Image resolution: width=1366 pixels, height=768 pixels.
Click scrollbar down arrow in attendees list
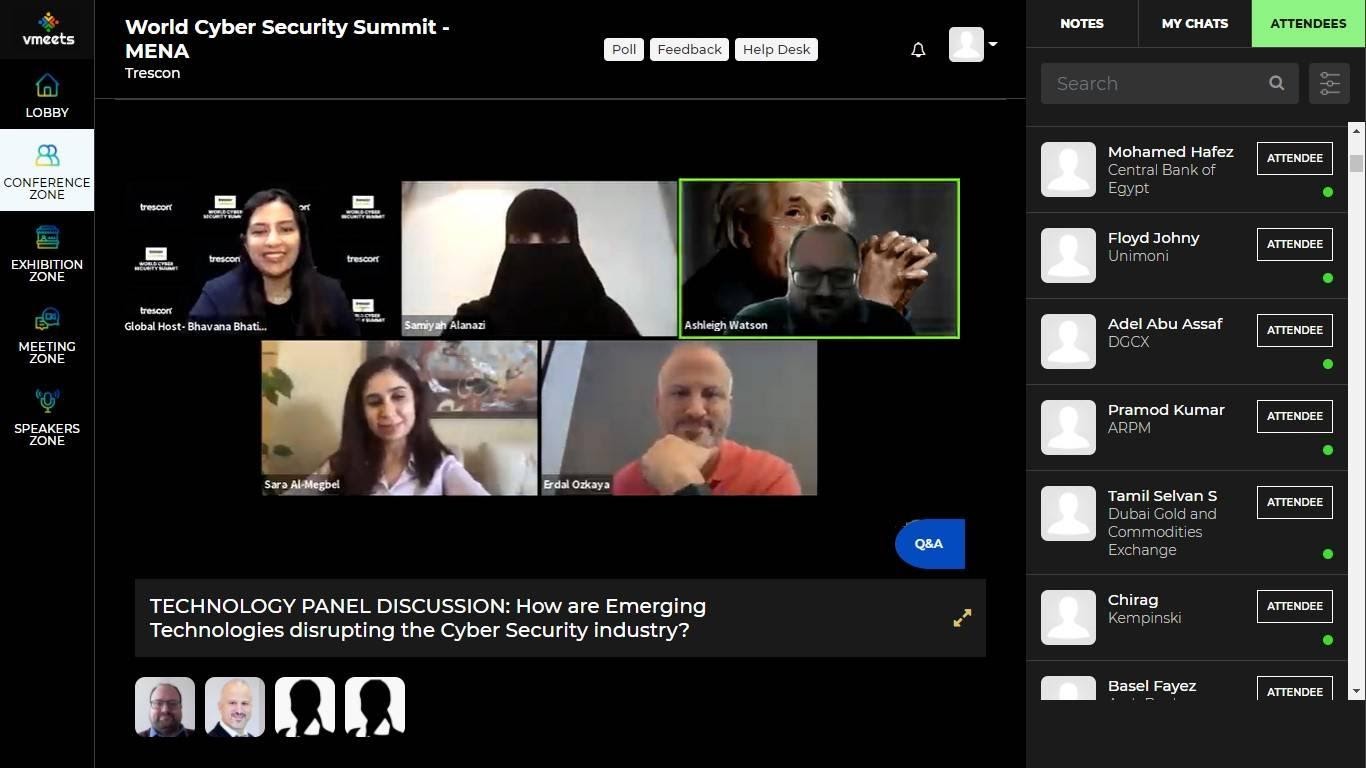(x=1356, y=691)
